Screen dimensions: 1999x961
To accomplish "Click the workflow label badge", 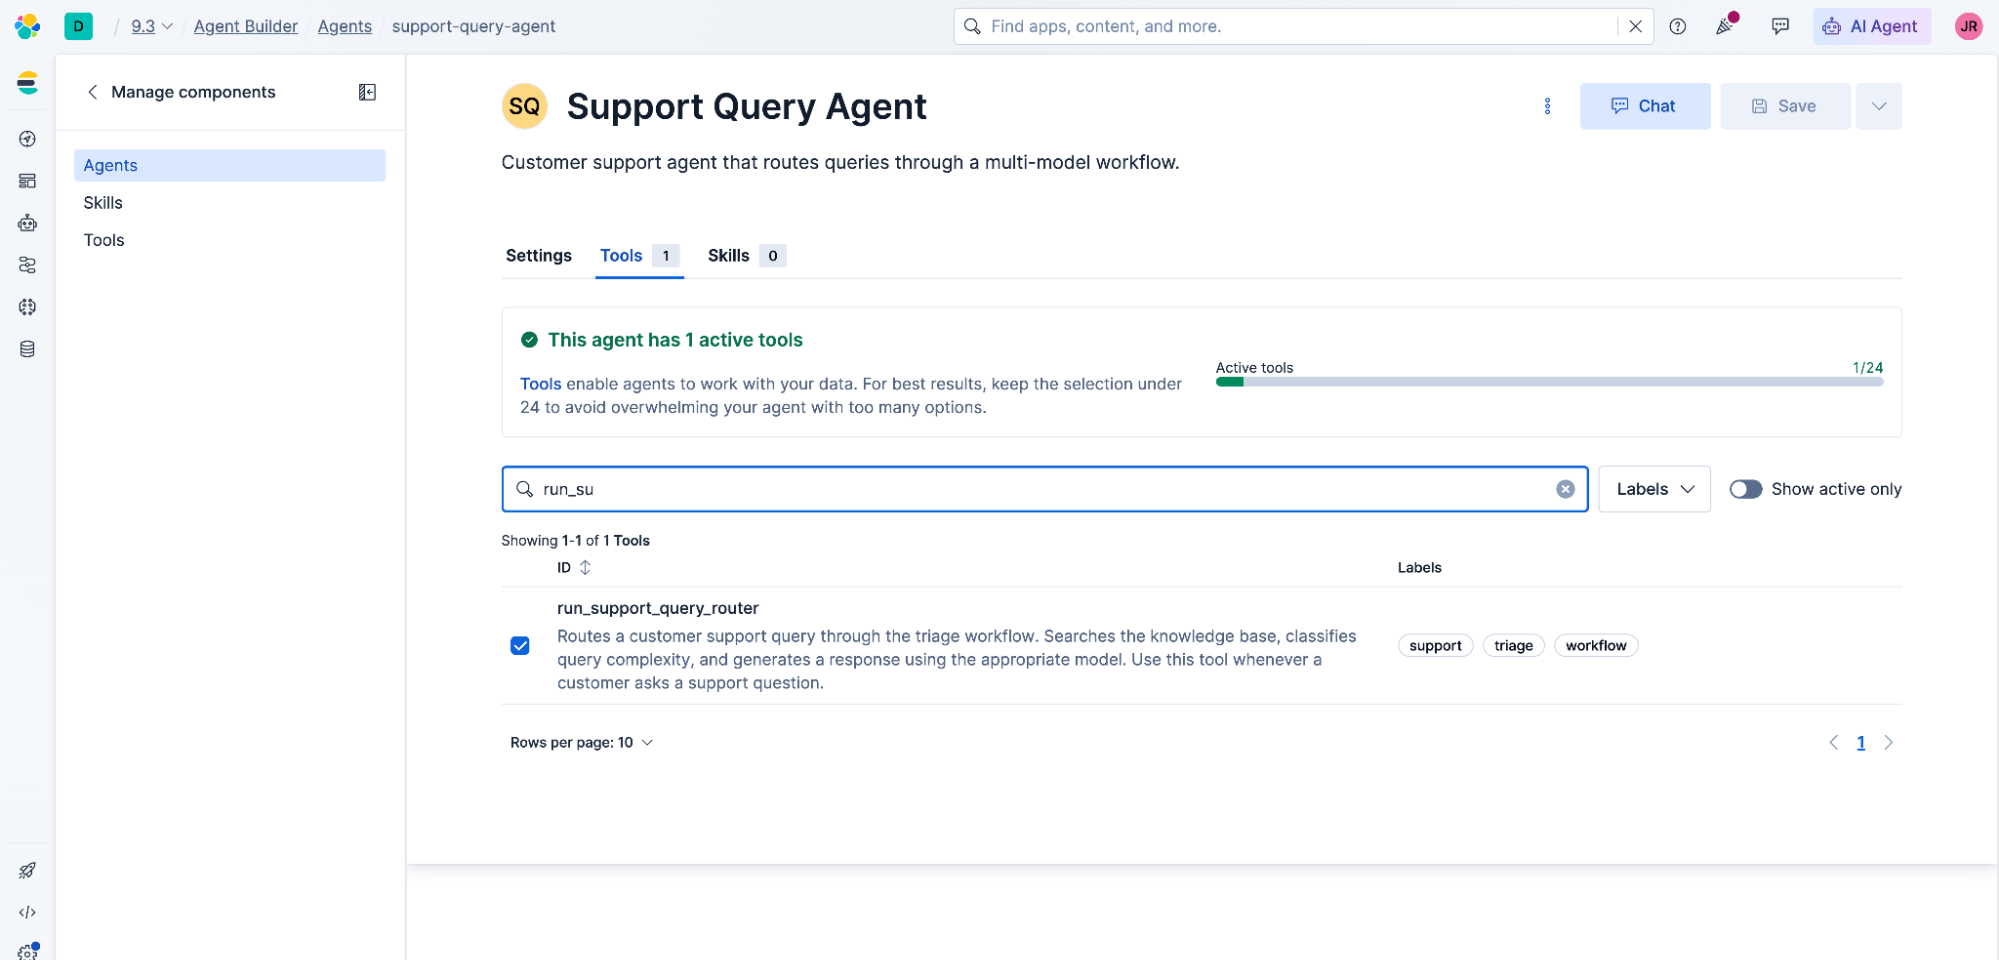I will (1595, 646).
